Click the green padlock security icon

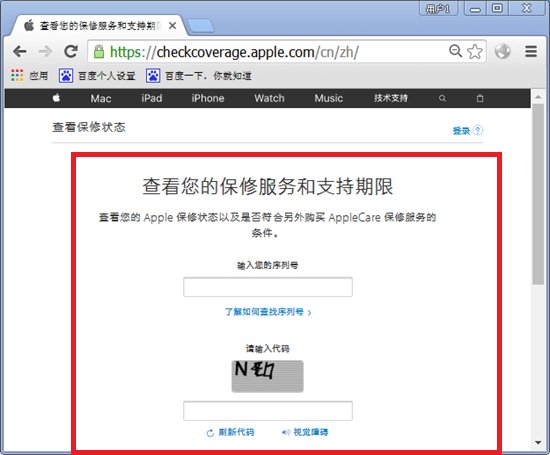tap(99, 52)
